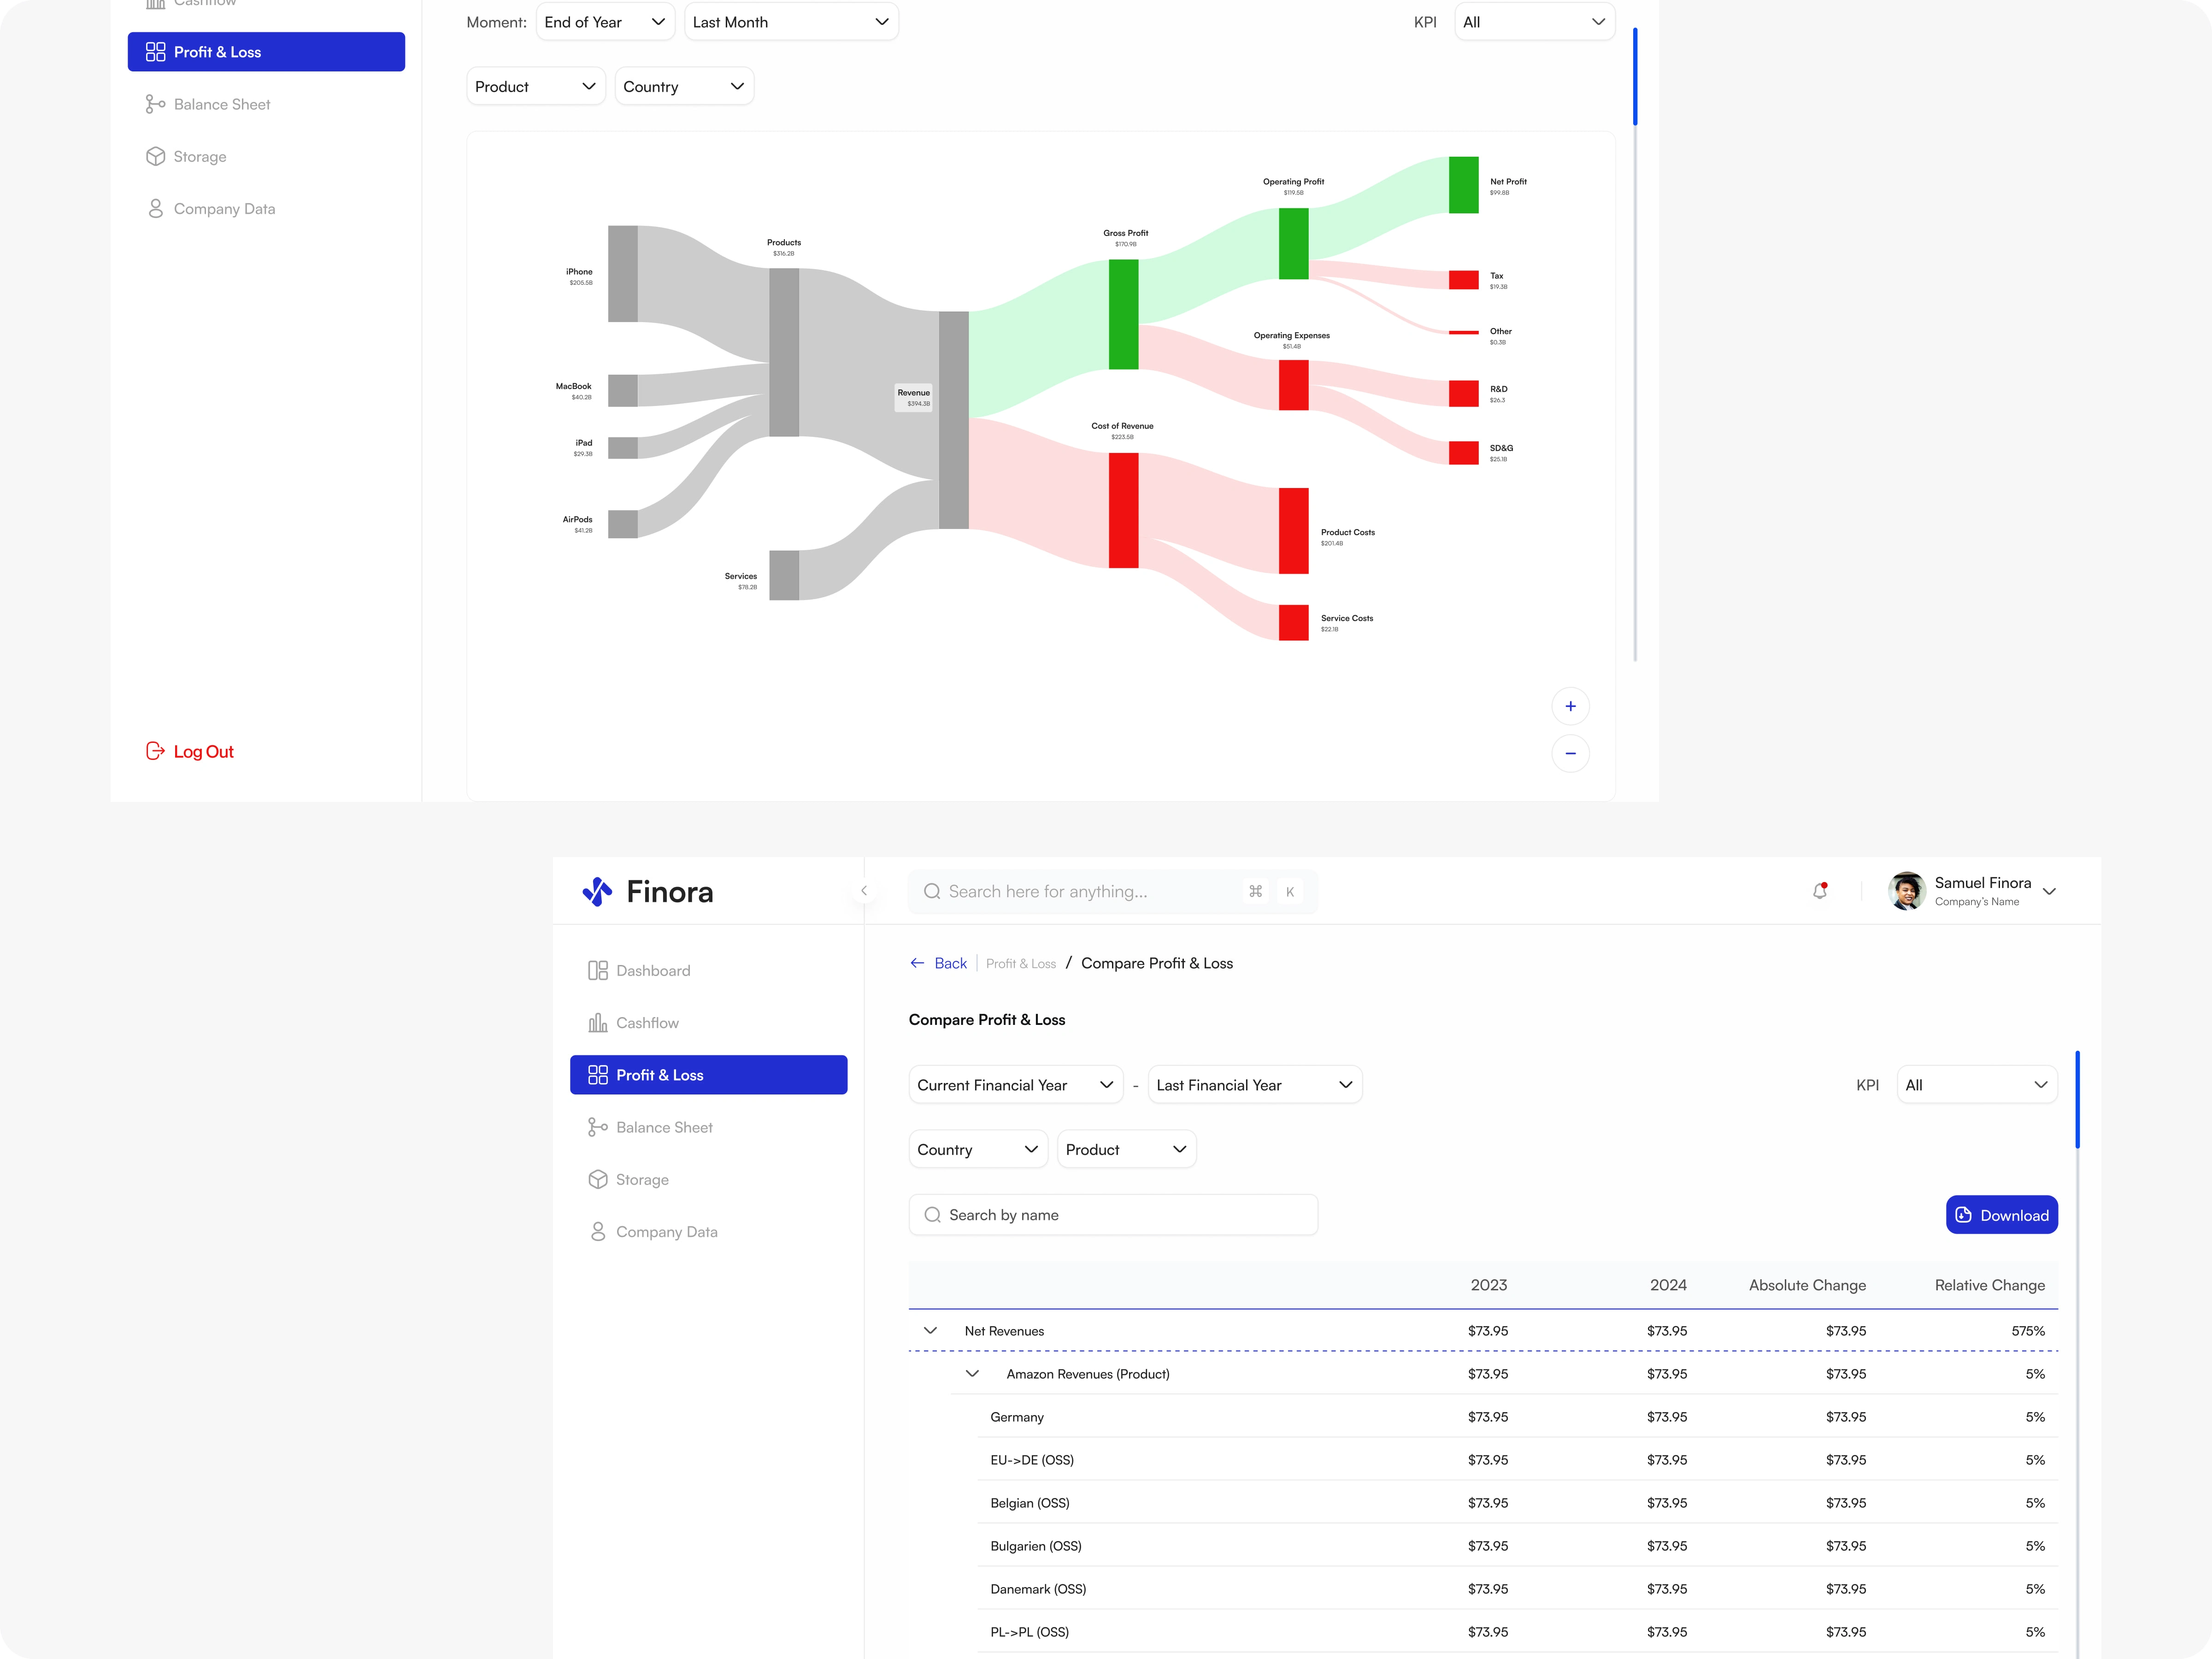2212x1659 pixels.
Task: Open Dashboard from lower sidebar
Action: tap(652, 970)
